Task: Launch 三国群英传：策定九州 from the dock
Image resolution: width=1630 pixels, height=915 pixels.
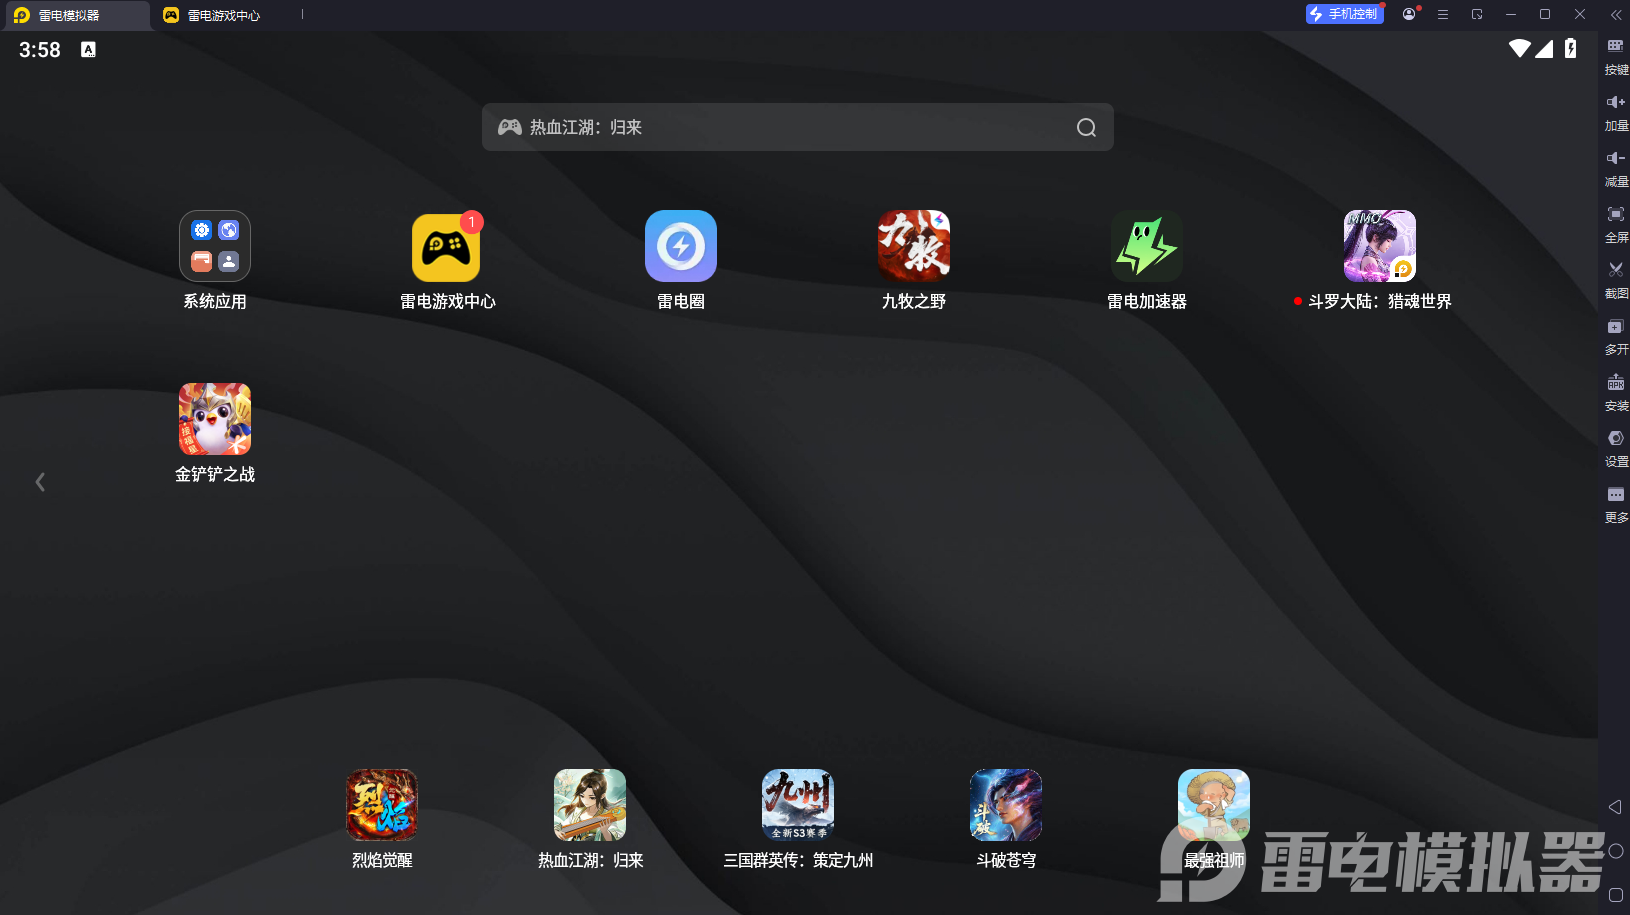Action: [798, 805]
